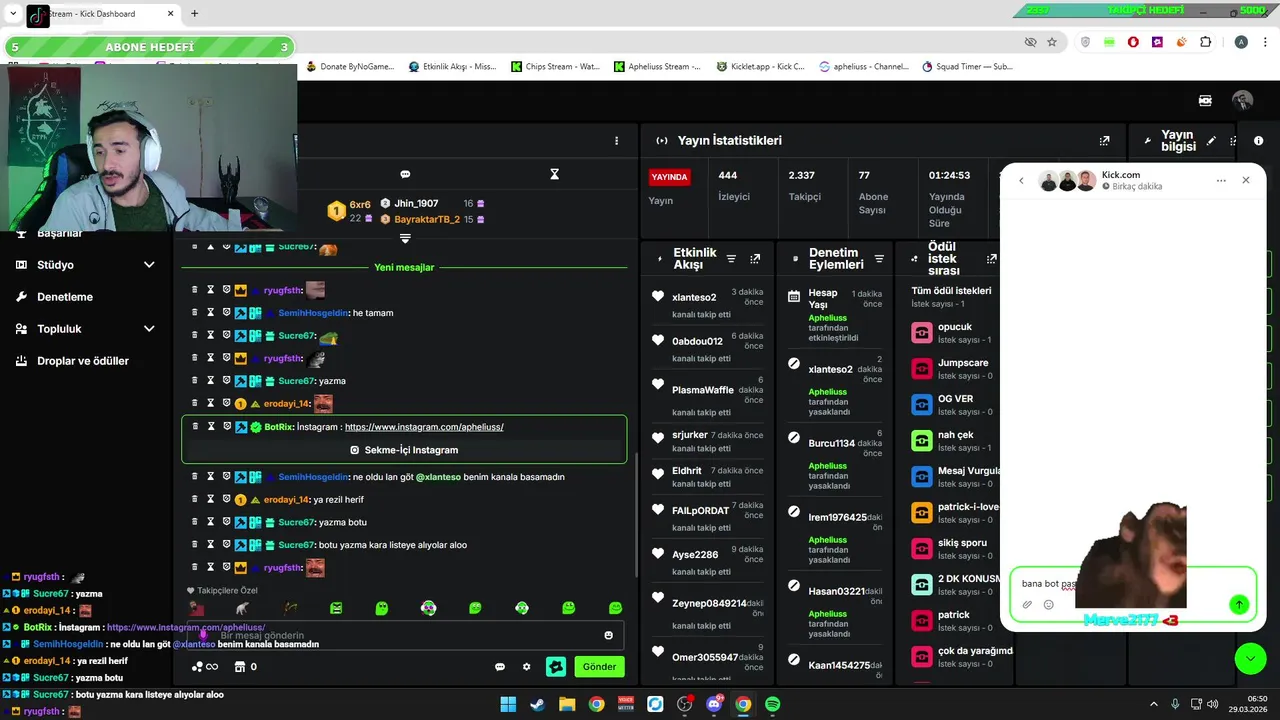
Task: Pop out the Etkinlik Akışı panel
Action: pyautogui.click(x=755, y=259)
